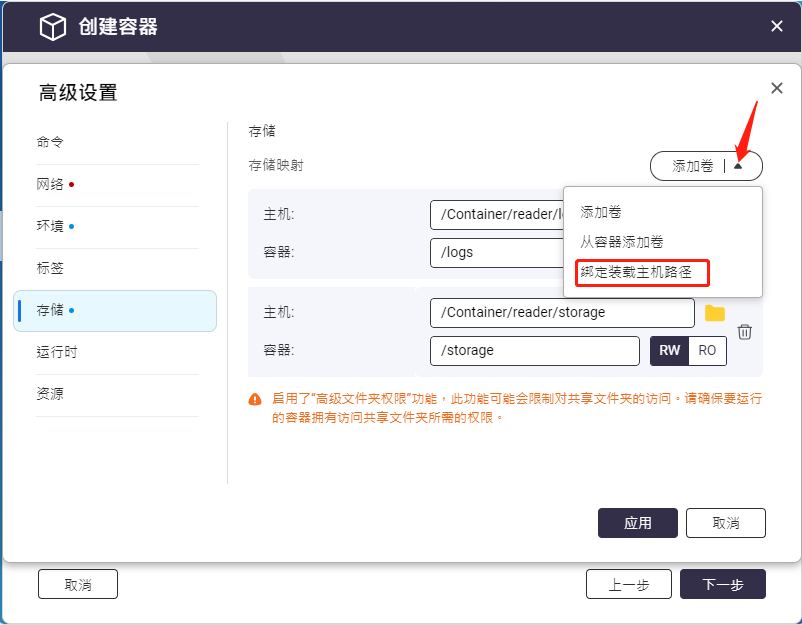This screenshot has width=802, height=625.
Task: Select the 存储 settings section
Action: pos(115,310)
